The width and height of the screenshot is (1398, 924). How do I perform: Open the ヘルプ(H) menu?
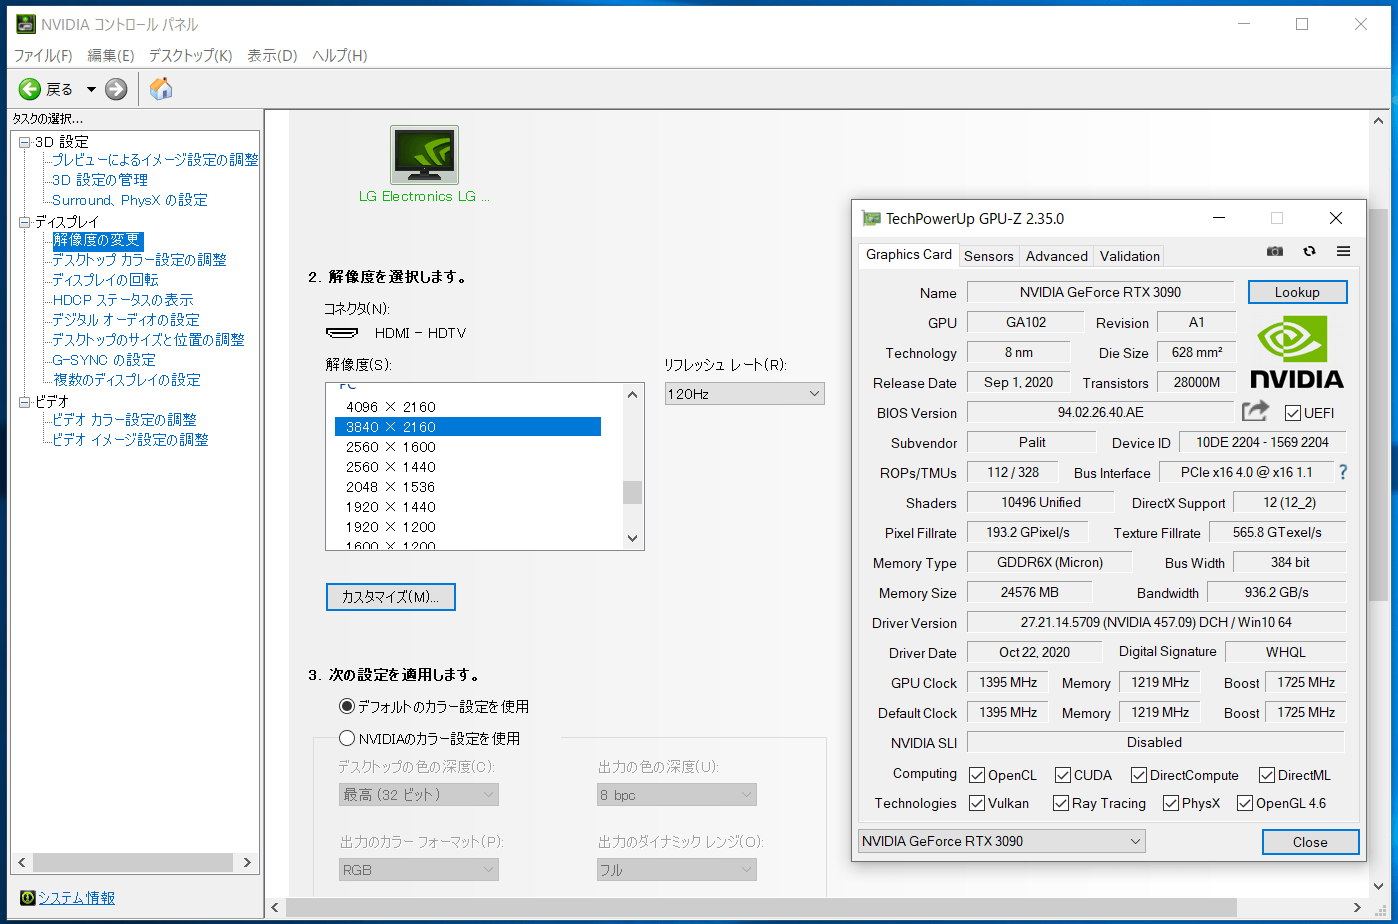[x=339, y=56]
